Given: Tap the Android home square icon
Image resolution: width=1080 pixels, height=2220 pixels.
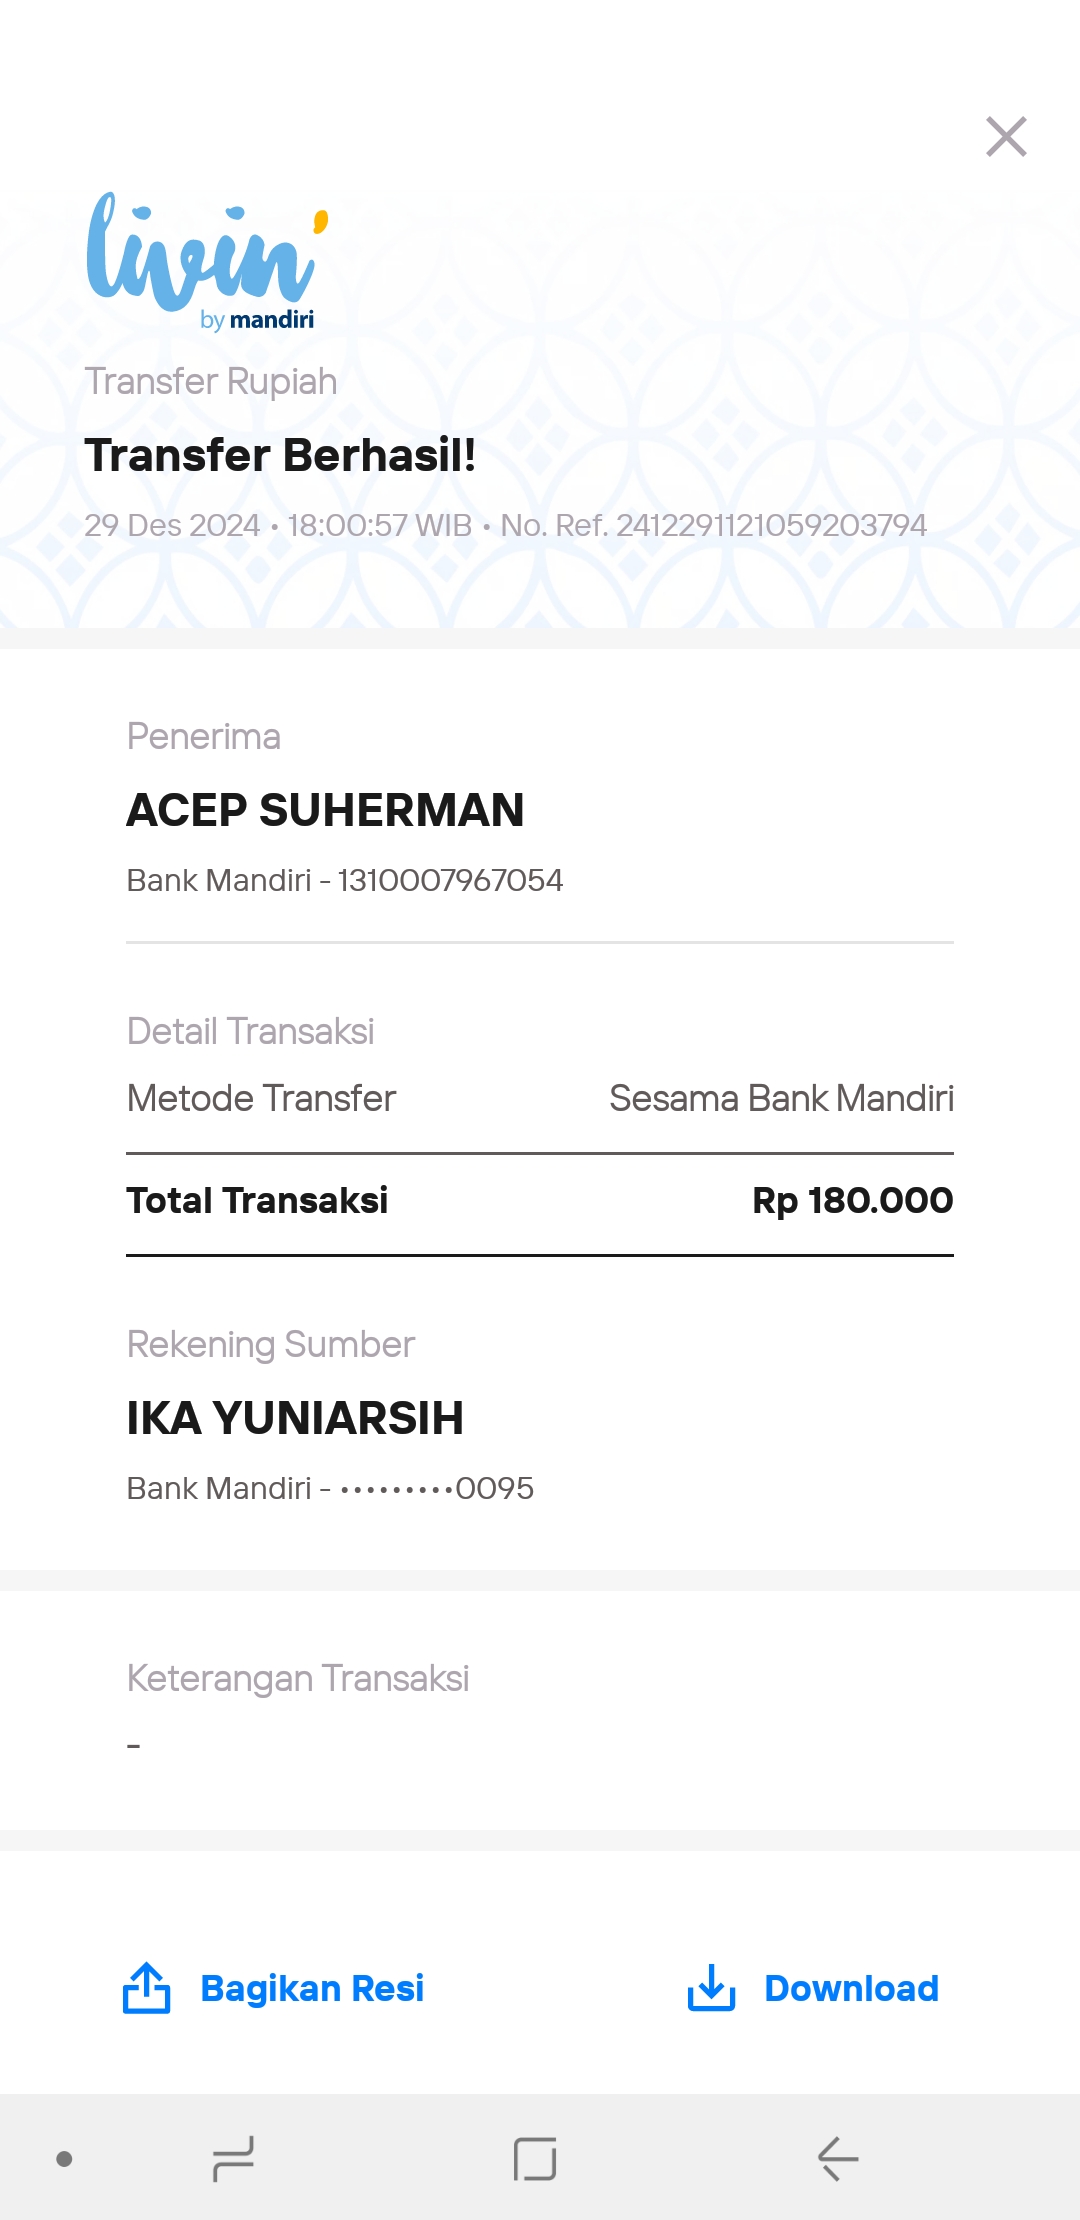Looking at the screenshot, I should (535, 2159).
